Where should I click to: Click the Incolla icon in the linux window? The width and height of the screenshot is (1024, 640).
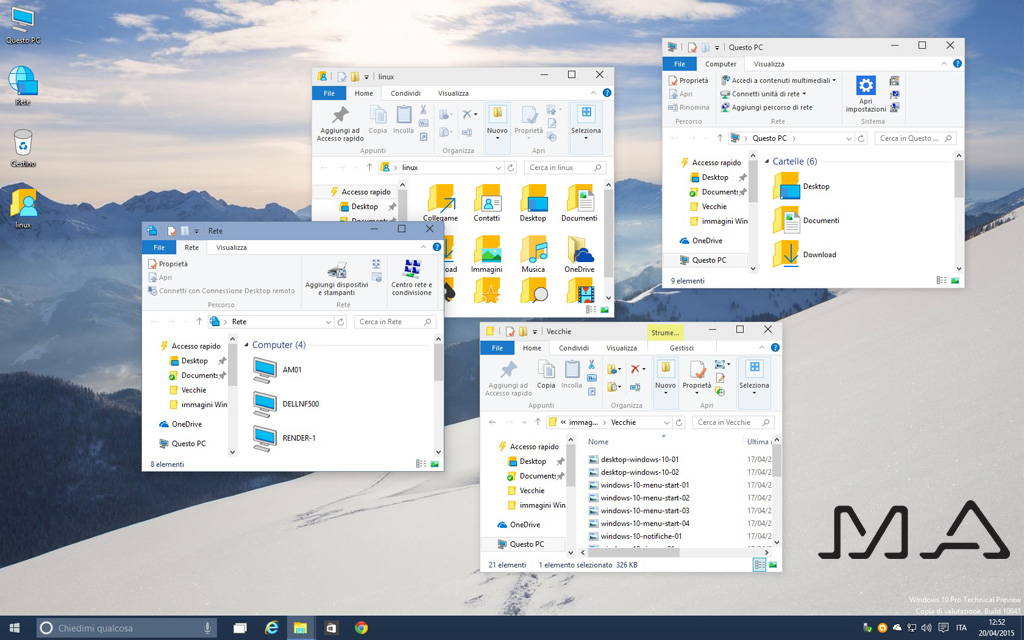click(404, 120)
